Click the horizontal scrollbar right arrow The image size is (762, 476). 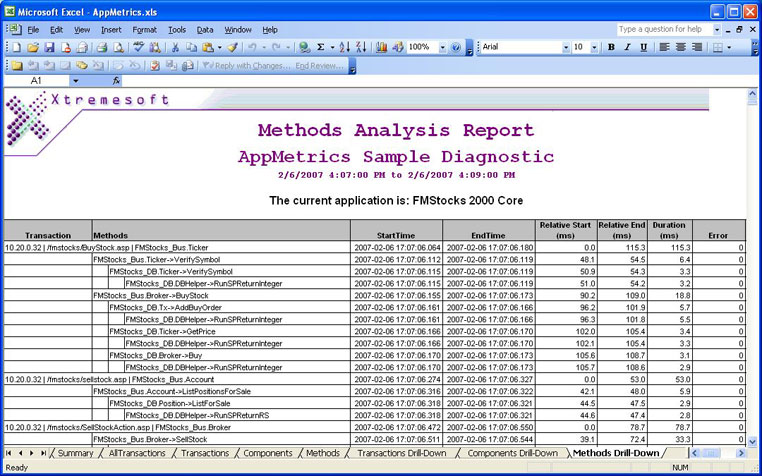pyautogui.click(x=741, y=453)
